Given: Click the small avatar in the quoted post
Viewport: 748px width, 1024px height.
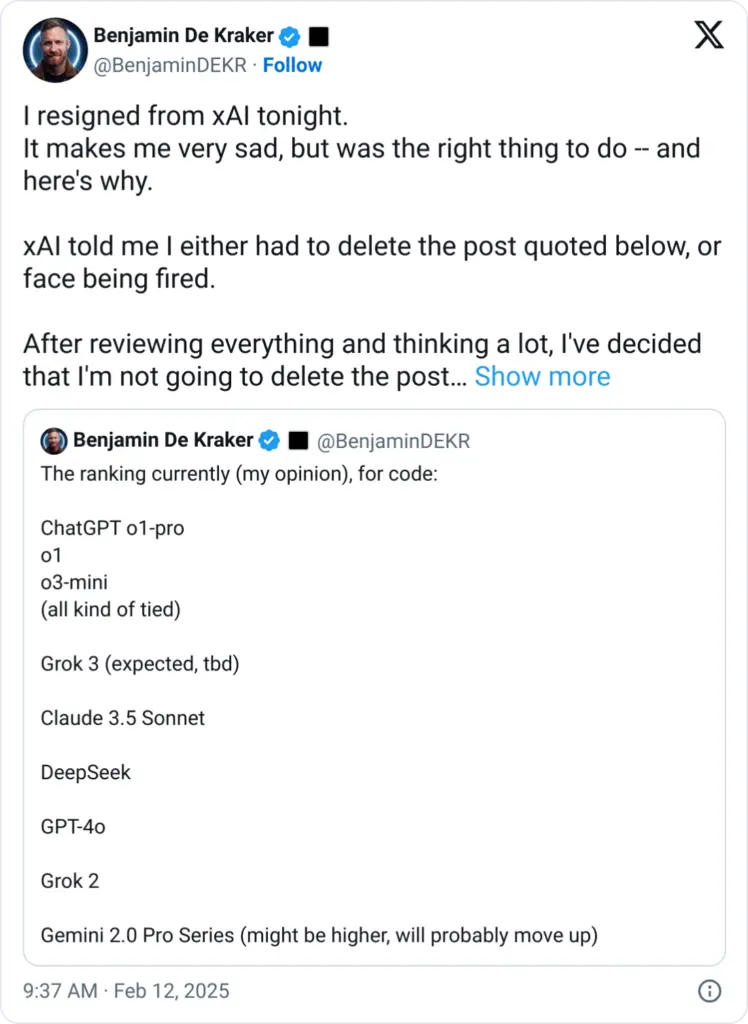Looking at the screenshot, I should pyautogui.click(x=55, y=441).
